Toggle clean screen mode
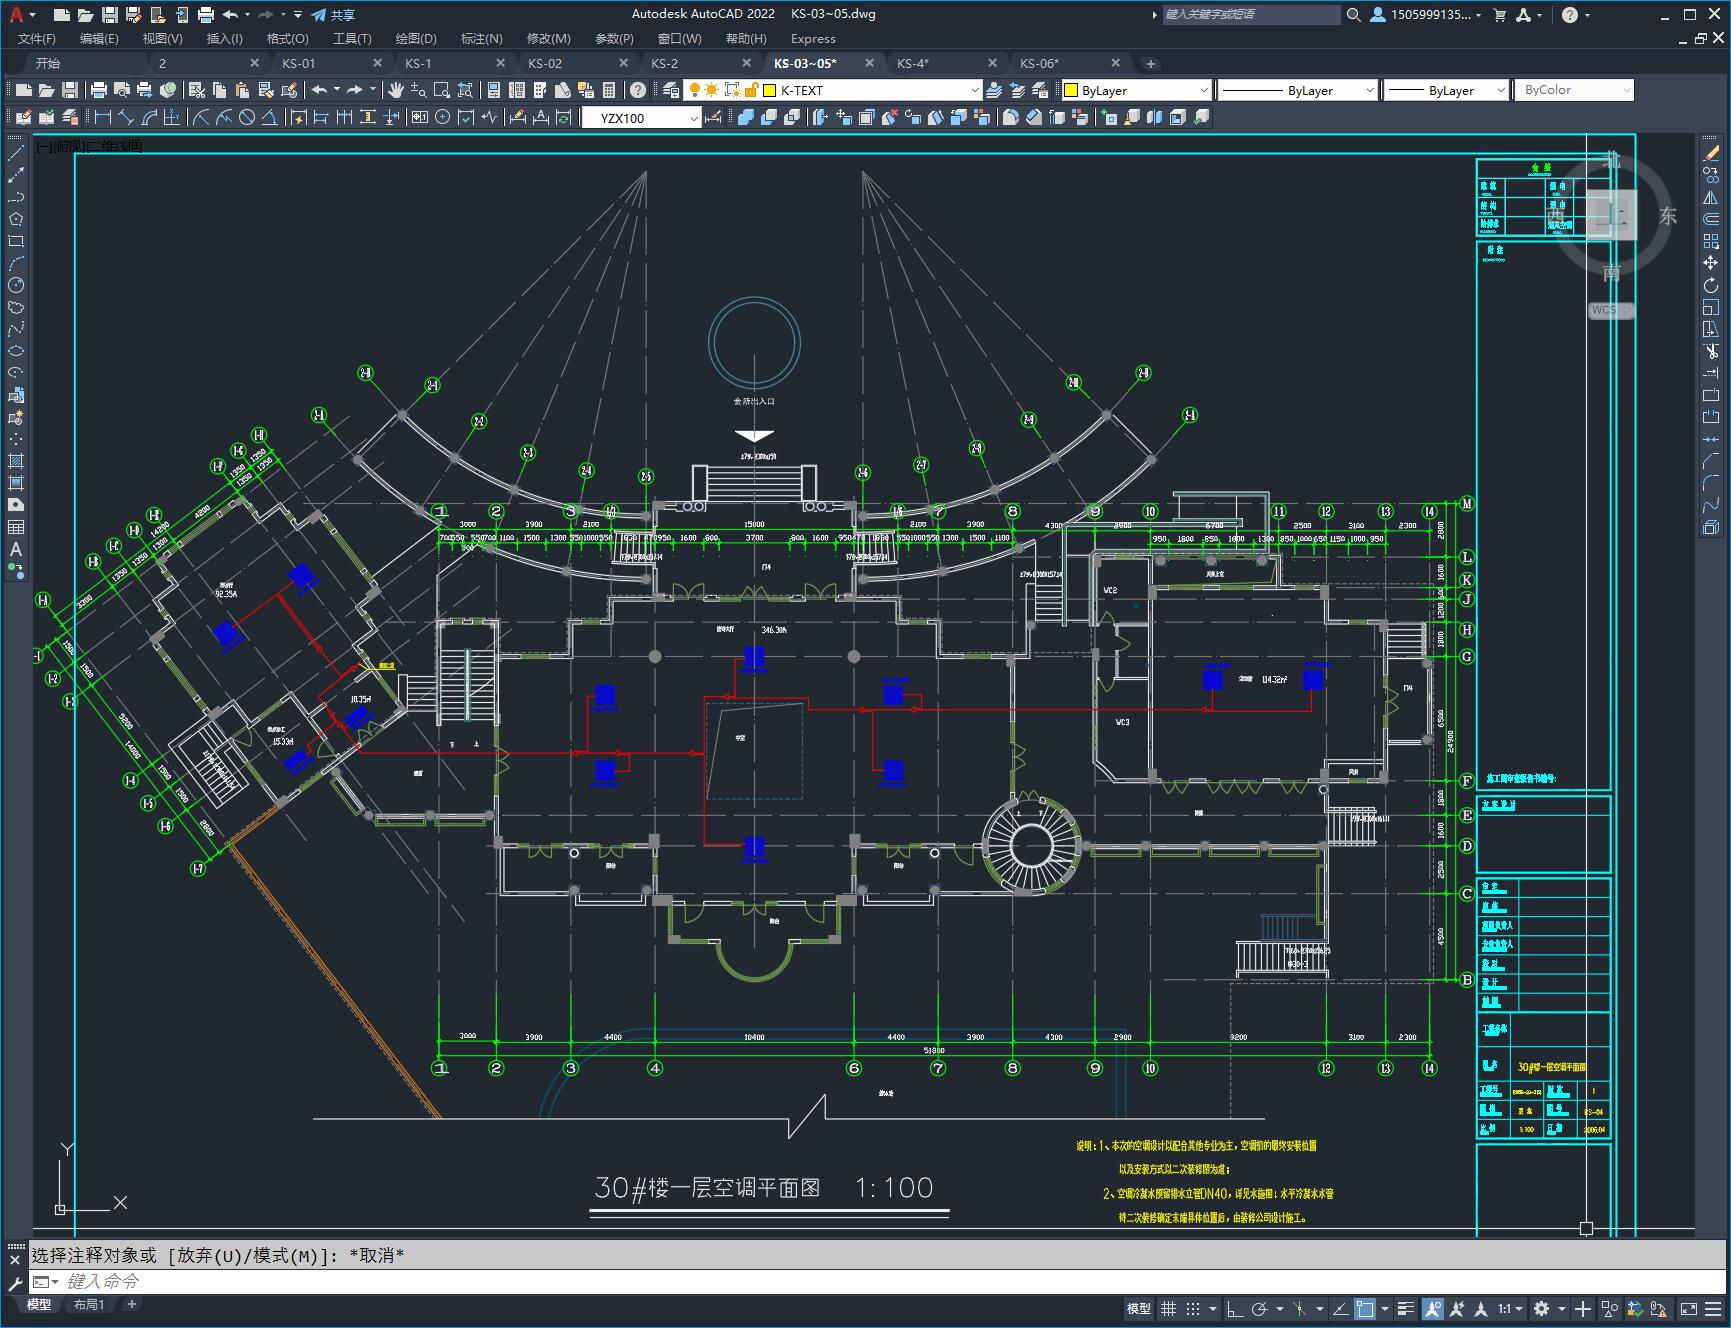This screenshot has height=1328, width=1731. (x=1688, y=1308)
